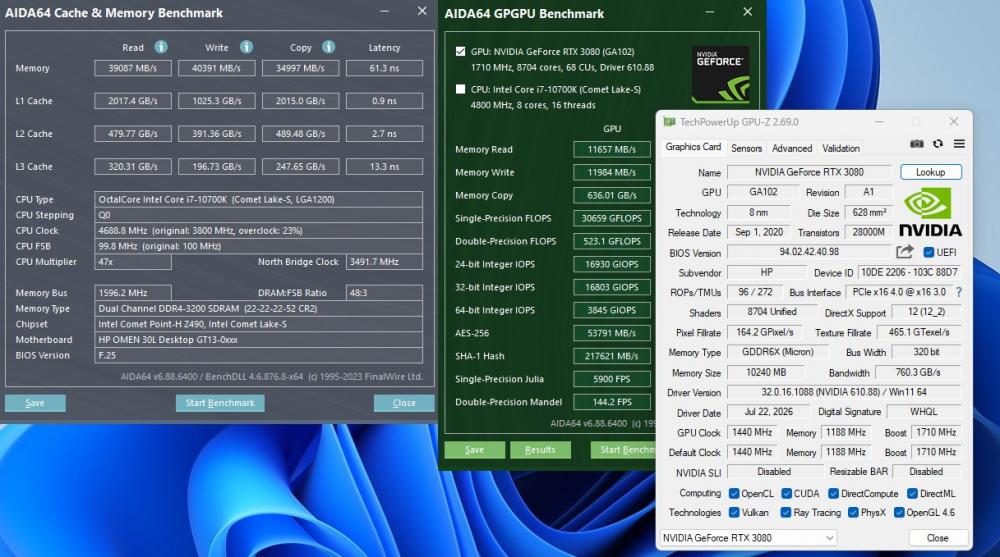
Task: Enable the Intel Core i7-10700K CPU checkbox
Action: 460,89
